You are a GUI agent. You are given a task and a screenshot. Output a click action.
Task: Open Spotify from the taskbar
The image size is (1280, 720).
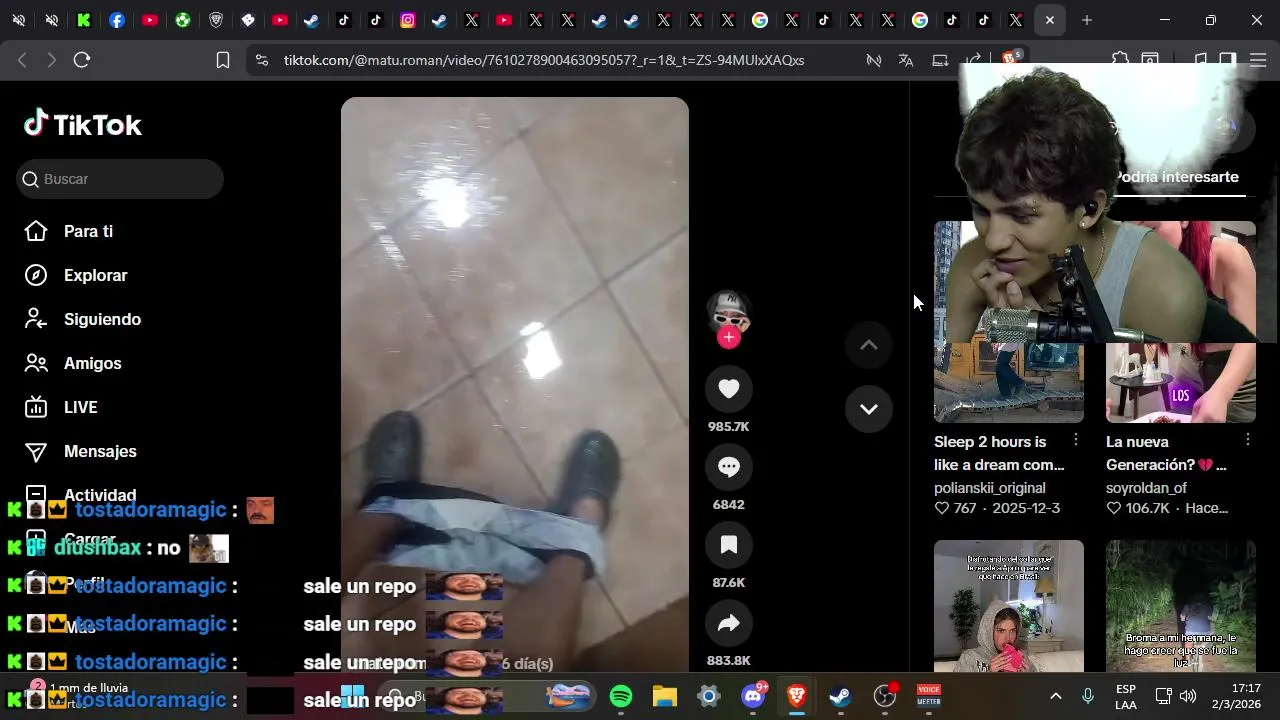(x=621, y=696)
